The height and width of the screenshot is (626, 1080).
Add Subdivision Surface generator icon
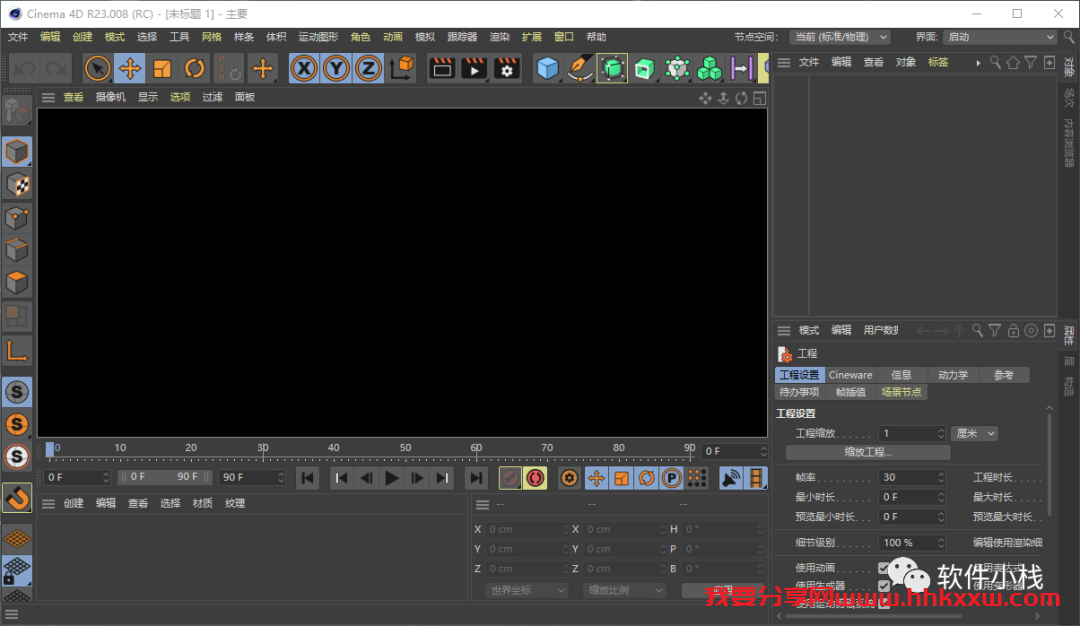click(x=612, y=68)
